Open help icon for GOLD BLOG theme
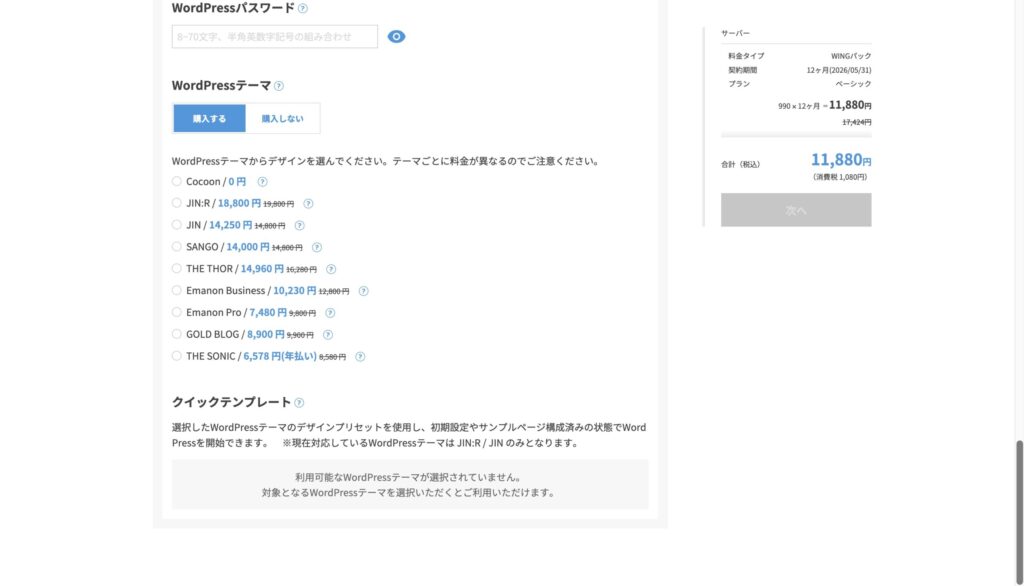The width and height of the screenshot is (1024, 586). tap(328, 334)
